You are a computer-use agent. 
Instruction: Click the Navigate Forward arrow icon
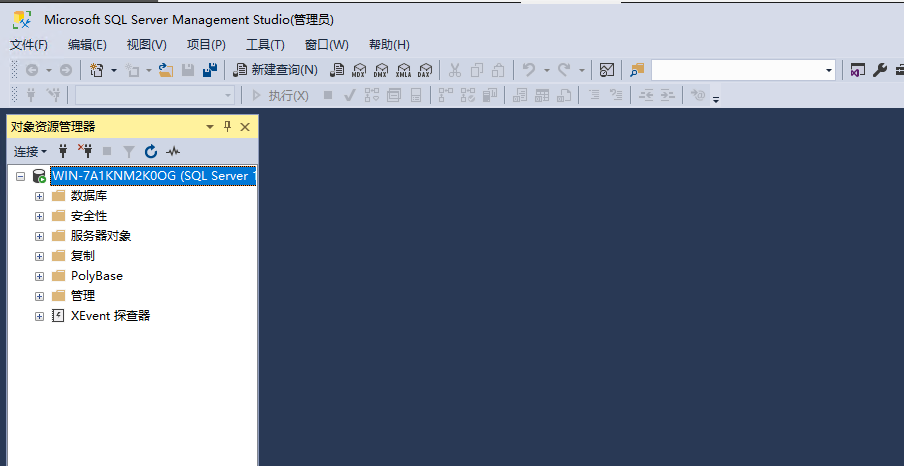click(x=66, y=70)
